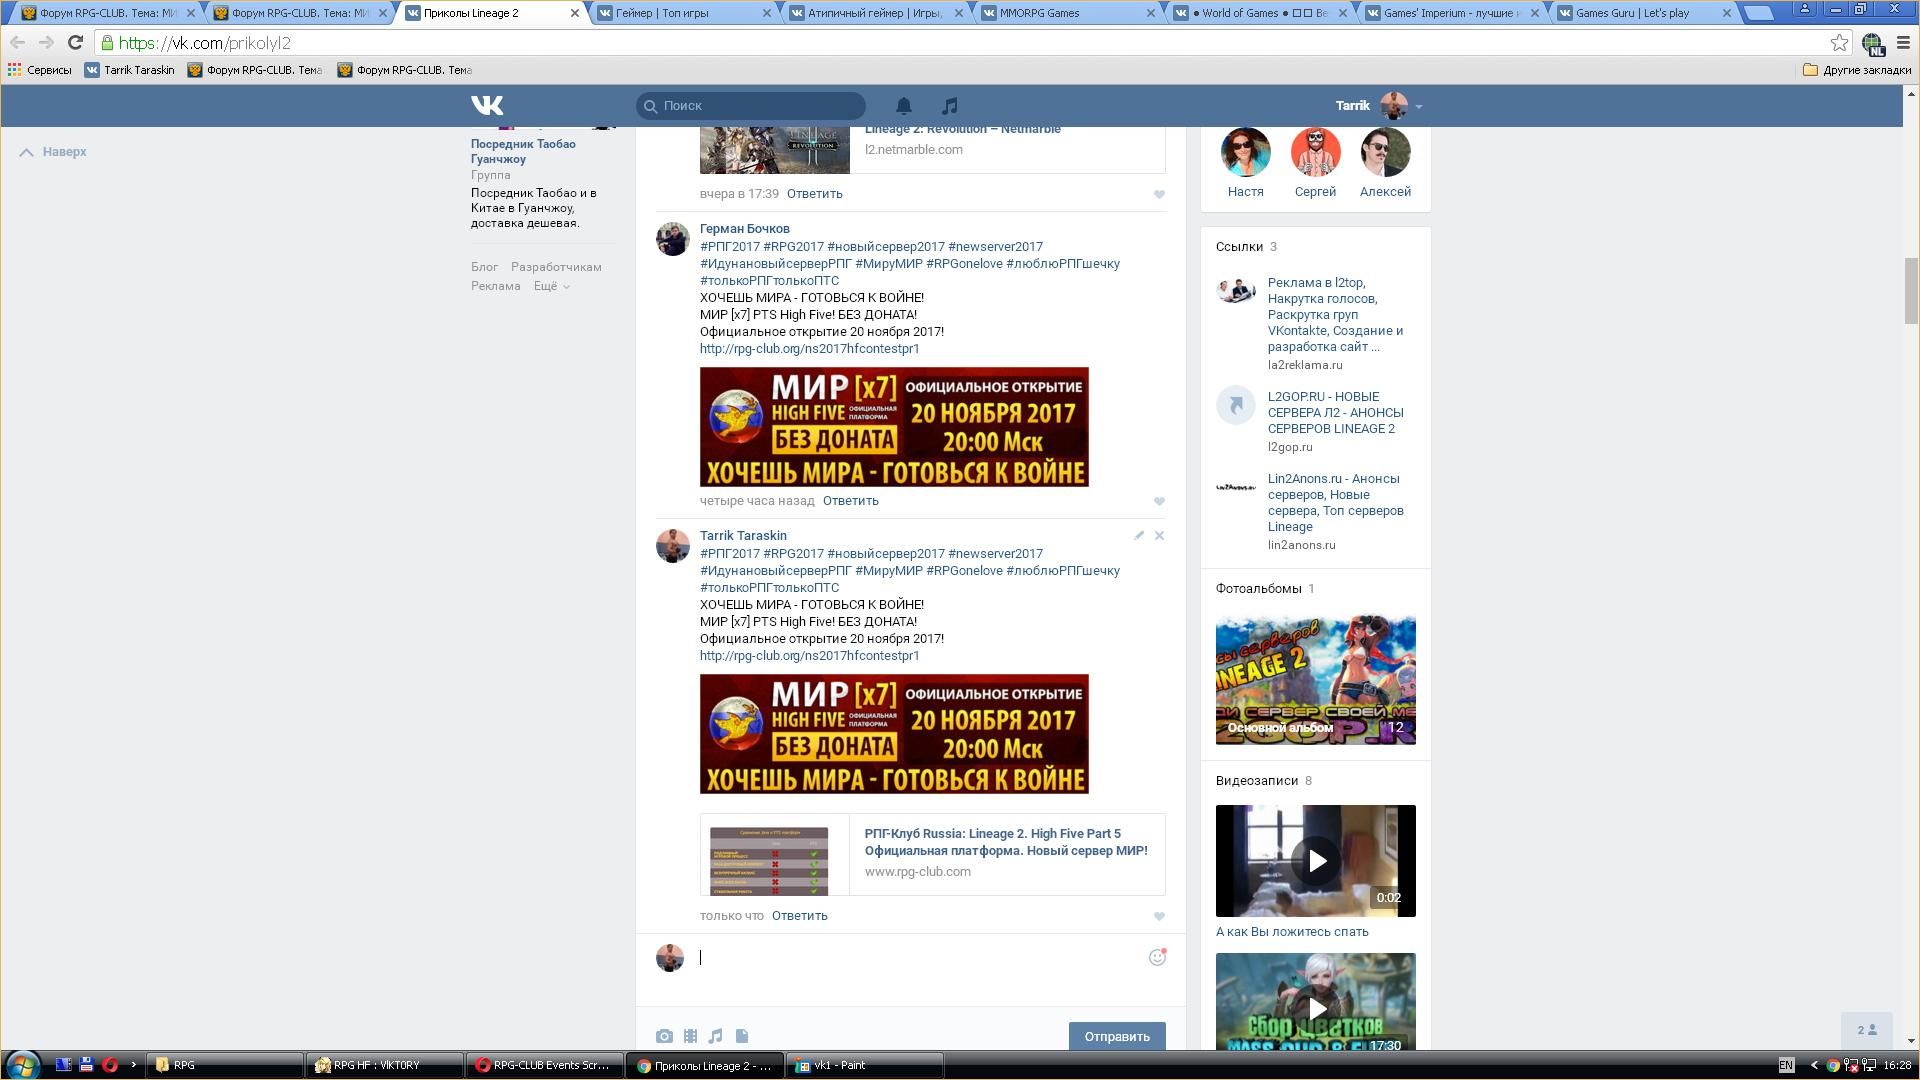
Task: Launch Opera from the quick launch bar
Action: pos(110,1065)
